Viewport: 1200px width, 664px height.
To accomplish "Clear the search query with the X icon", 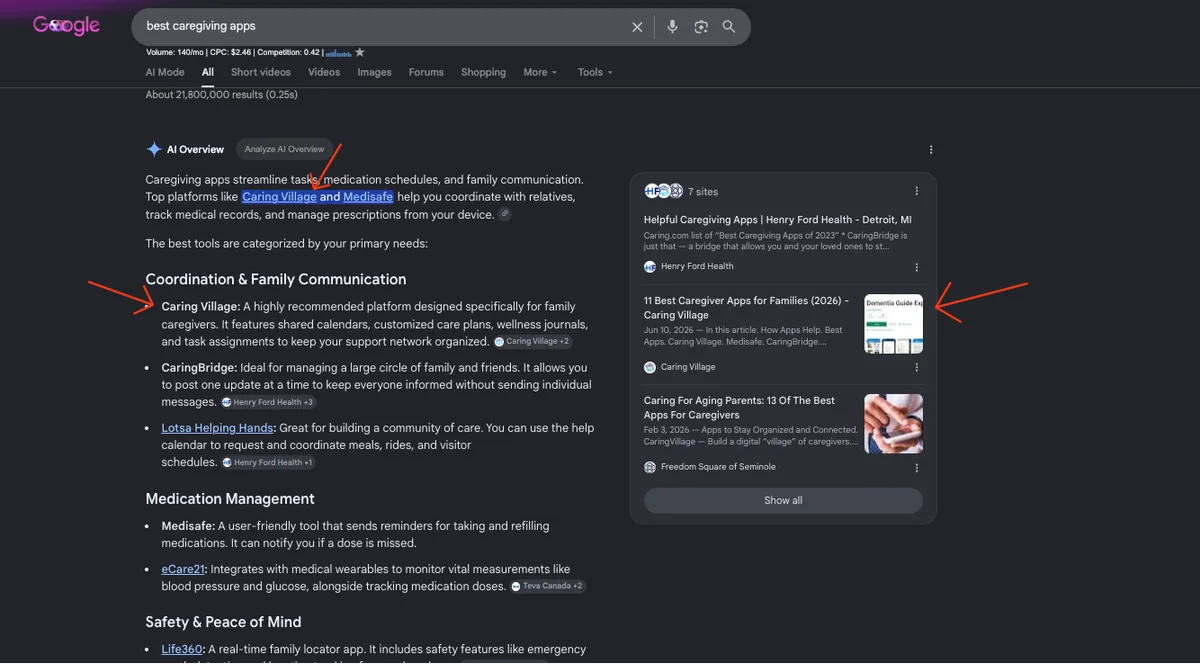I will tap(637, 27).
